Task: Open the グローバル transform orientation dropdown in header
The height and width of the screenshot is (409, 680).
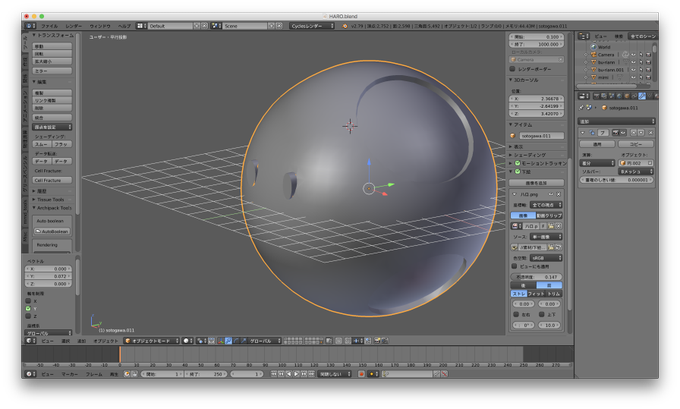Action: coord(265,341)
